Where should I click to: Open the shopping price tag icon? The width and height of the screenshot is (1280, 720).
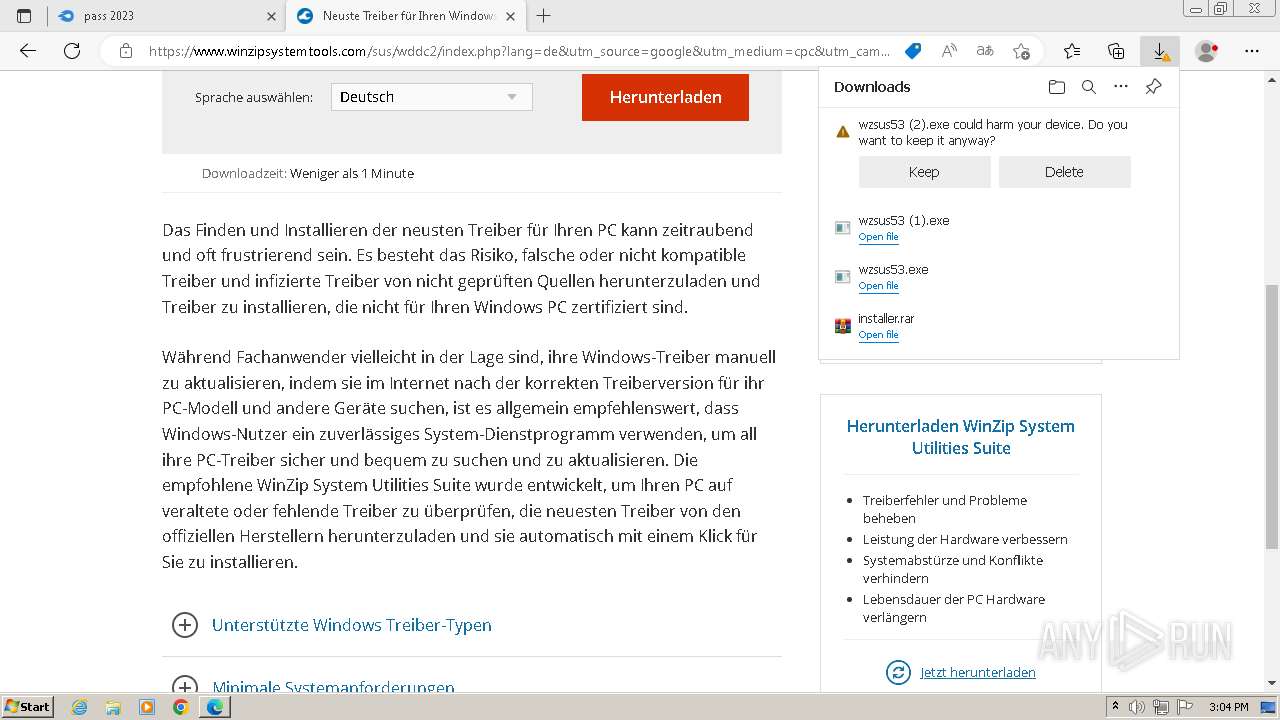(x=912, y=51)
